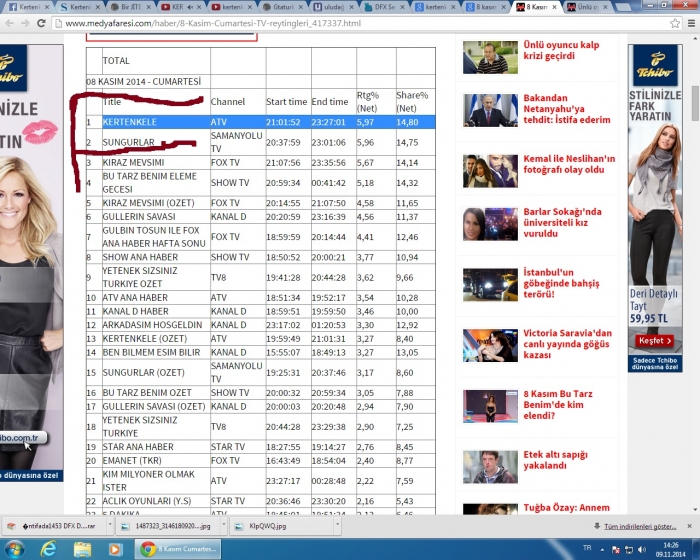The width and height of the screenshot is (700, 560).
Task: Open 8 Kasım Bu Tarz Benim'de article
Action: [558, 405]
